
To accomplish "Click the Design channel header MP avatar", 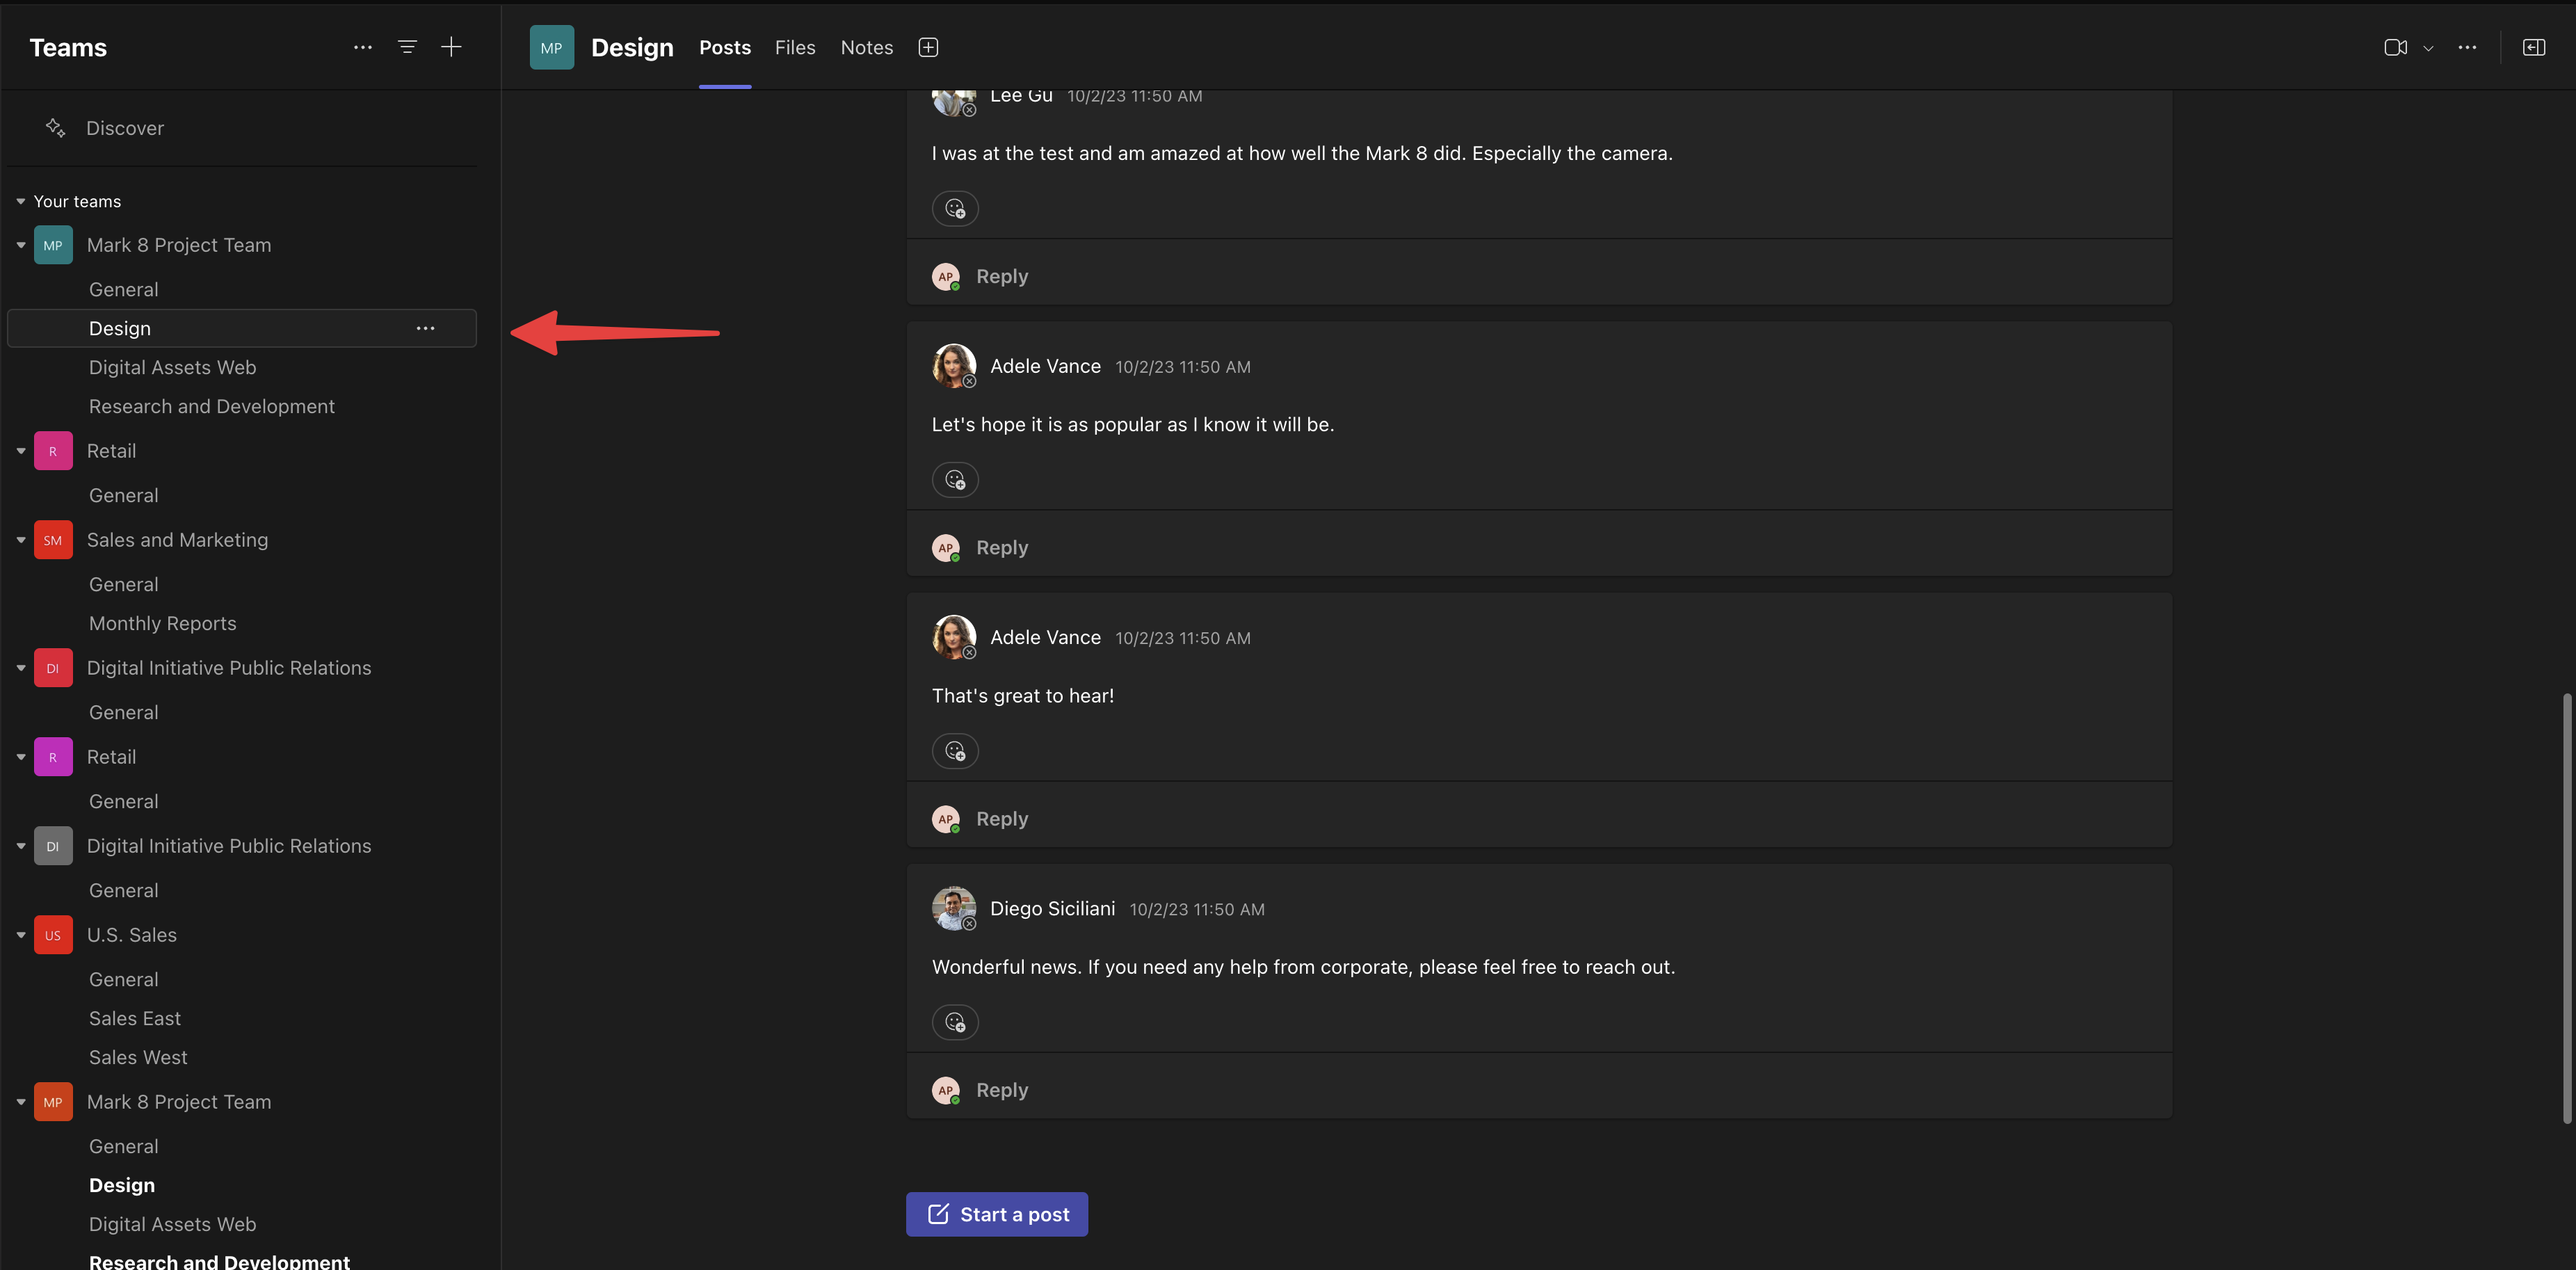I will tap(552, 47).
